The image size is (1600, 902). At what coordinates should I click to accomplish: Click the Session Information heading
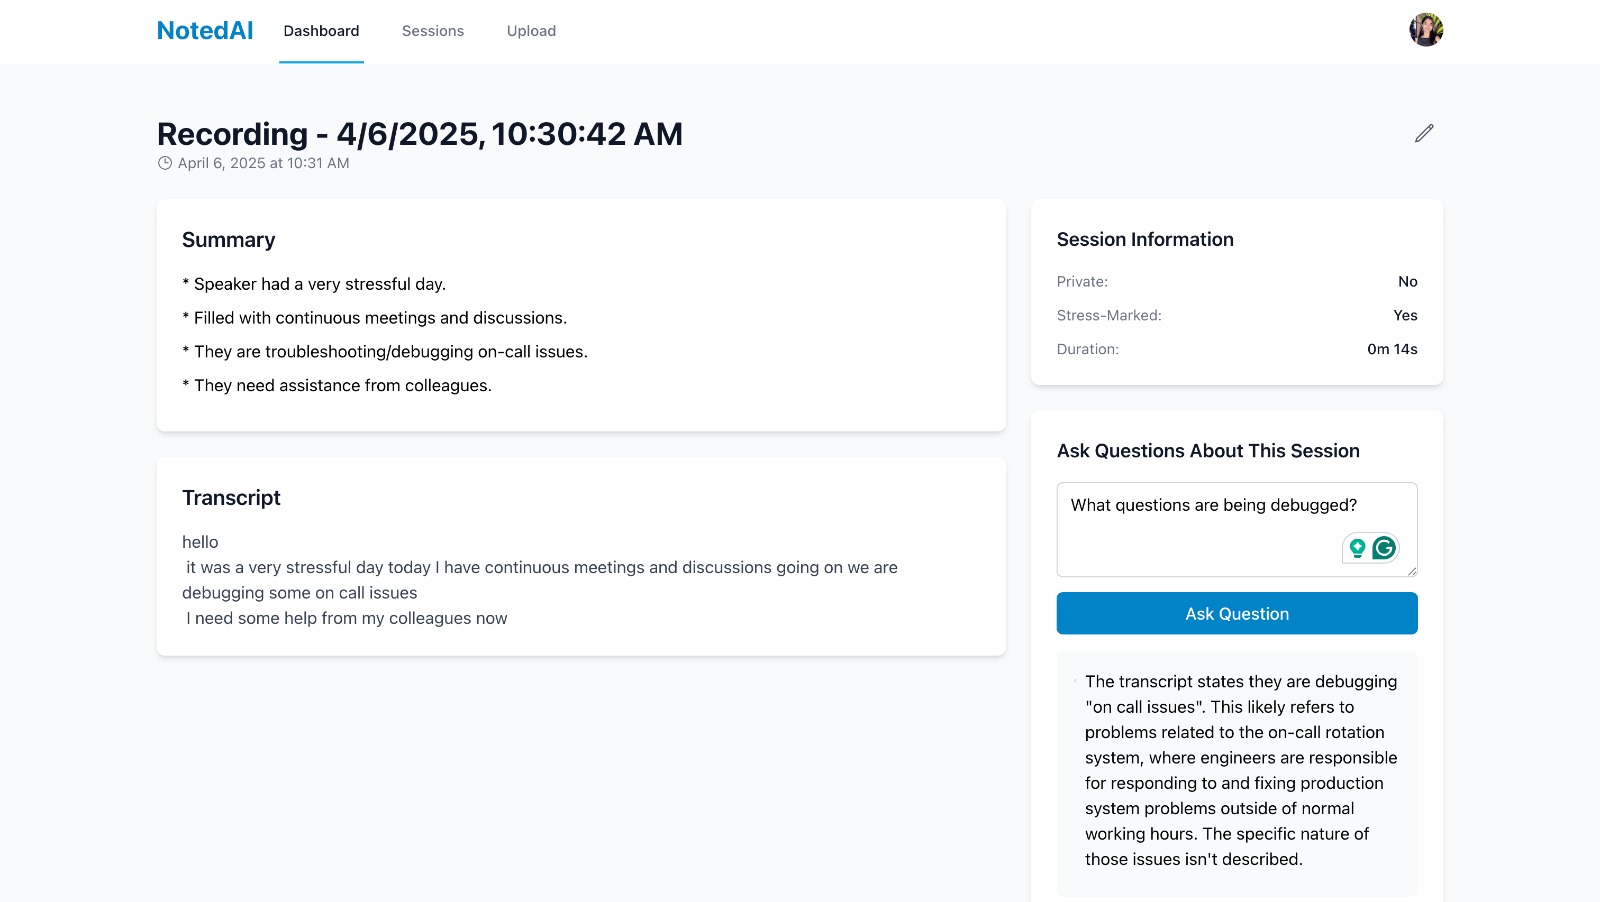[1145, 239]
